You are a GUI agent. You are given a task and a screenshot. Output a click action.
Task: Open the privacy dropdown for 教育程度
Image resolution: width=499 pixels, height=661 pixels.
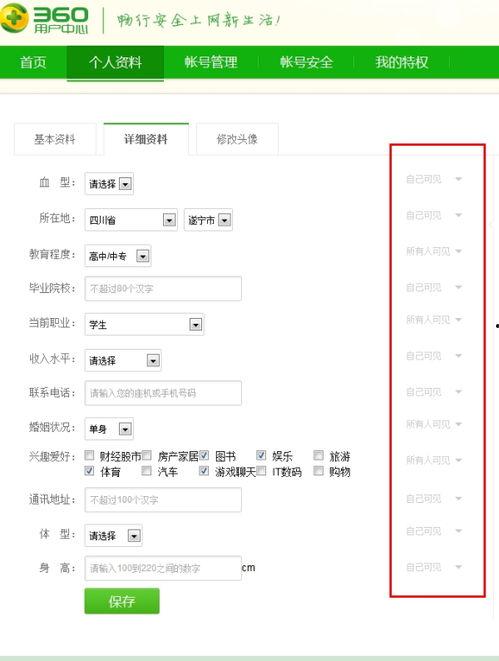pyautogui.click(x=434, y=251)
